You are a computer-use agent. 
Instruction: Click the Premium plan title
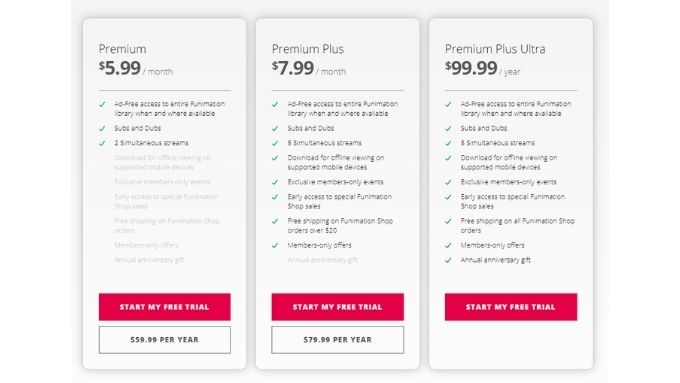point(122,49)
